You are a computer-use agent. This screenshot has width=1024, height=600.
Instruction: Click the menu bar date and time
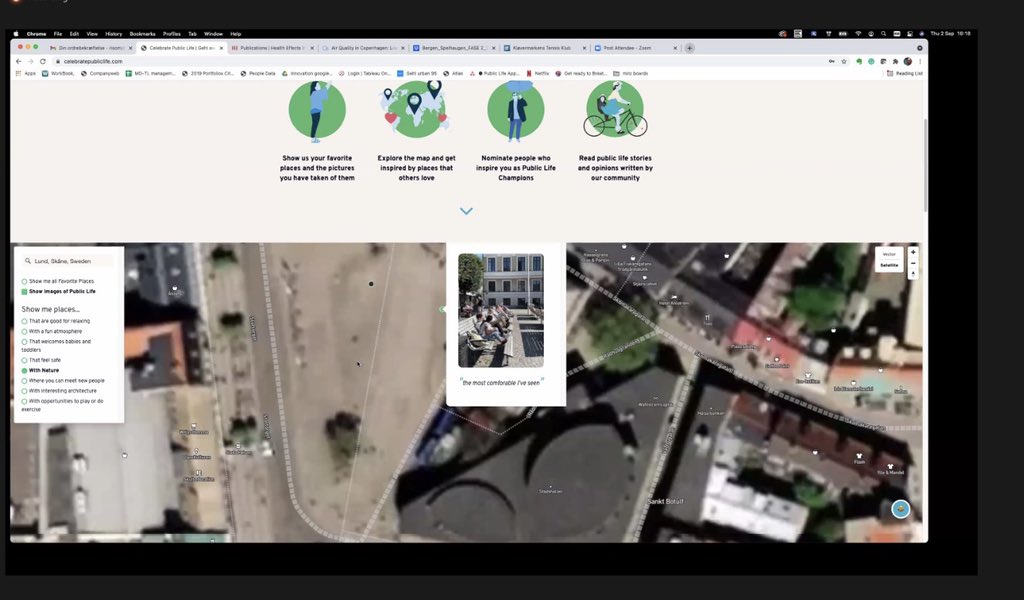click(950, 33)
